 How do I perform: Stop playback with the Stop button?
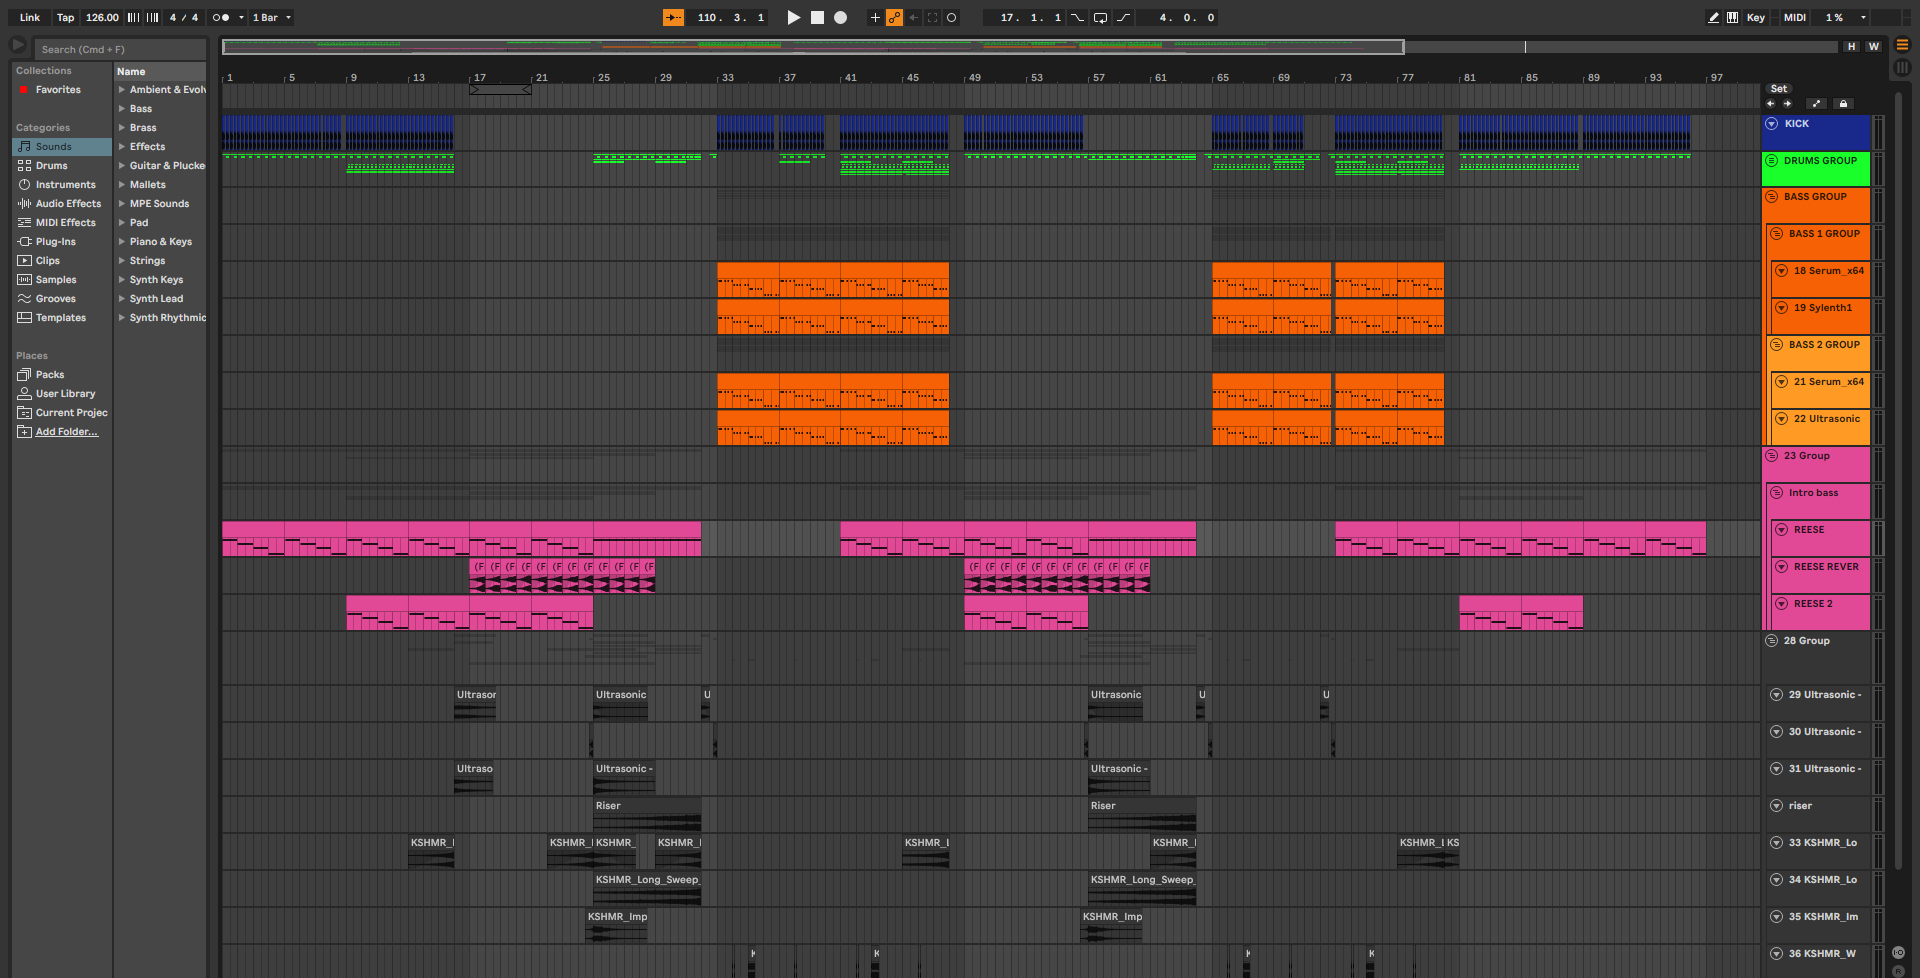pyautogui.click(x=817, y=17)
